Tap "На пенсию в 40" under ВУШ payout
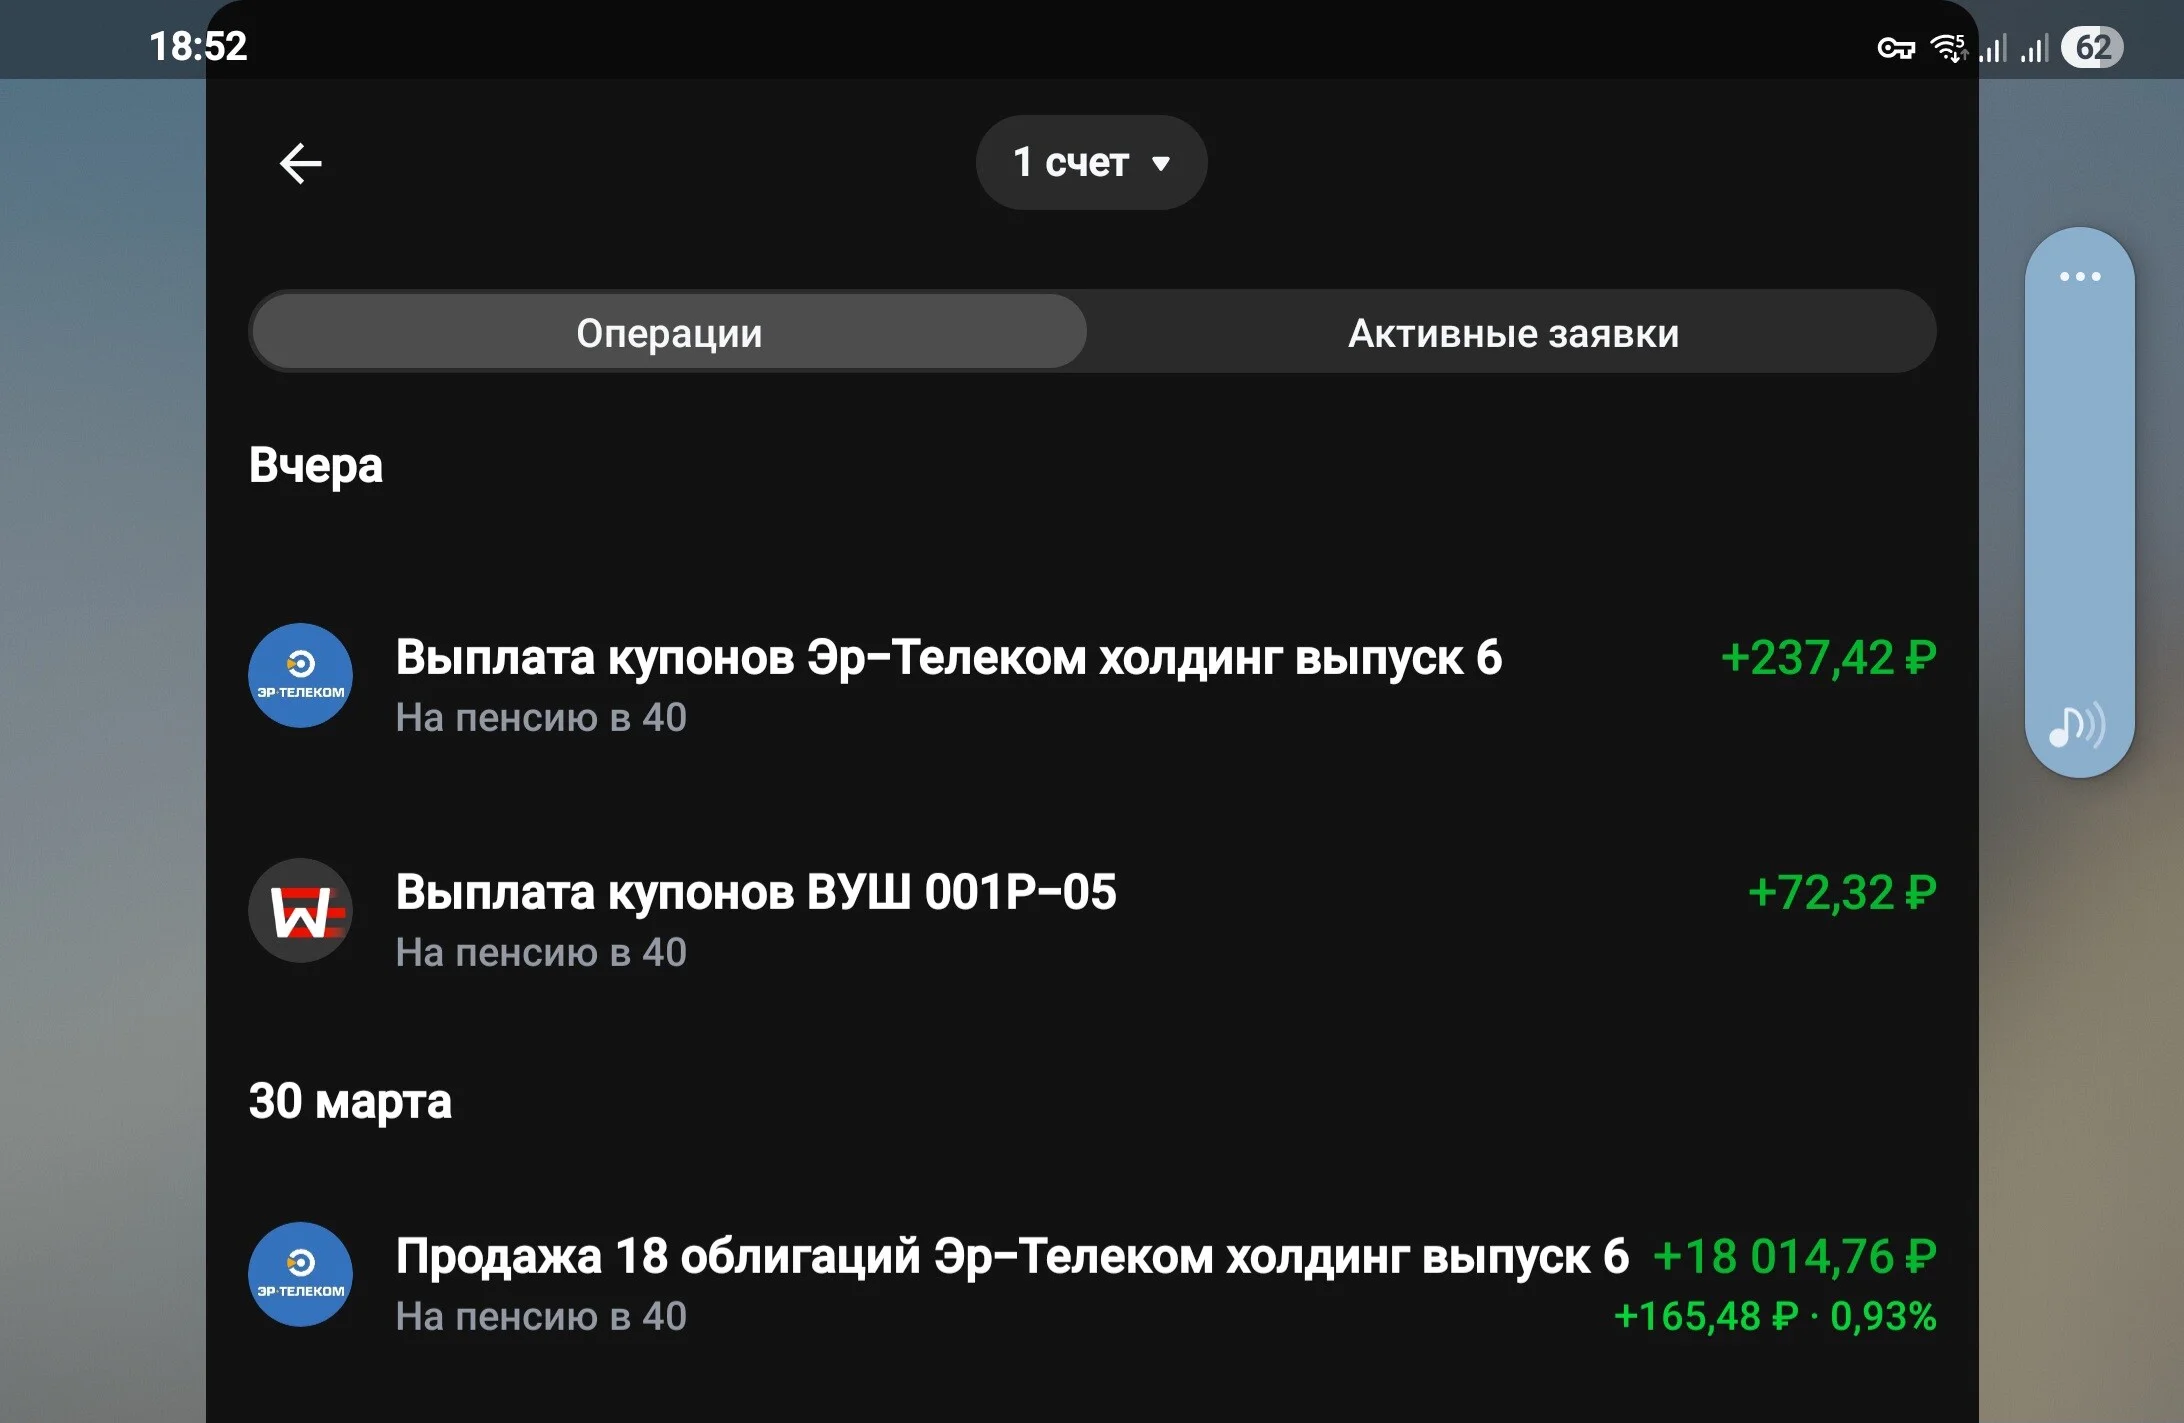 coord(541,952)
